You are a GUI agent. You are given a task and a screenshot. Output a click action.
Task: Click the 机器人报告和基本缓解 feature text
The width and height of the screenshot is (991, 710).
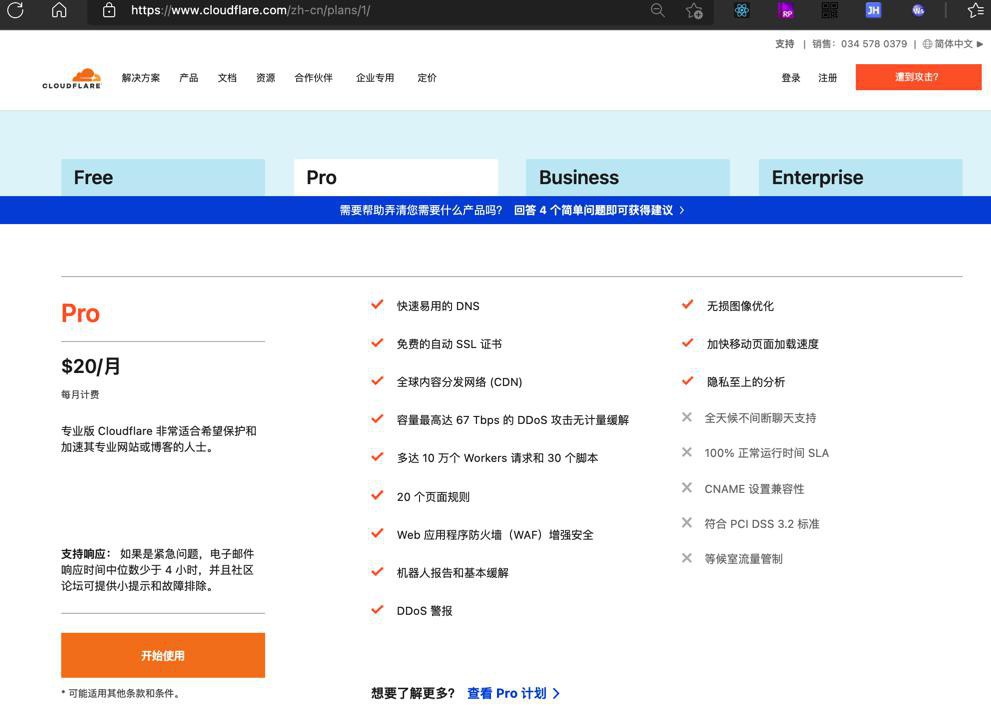pyautogui.click(x=453, y=573)
